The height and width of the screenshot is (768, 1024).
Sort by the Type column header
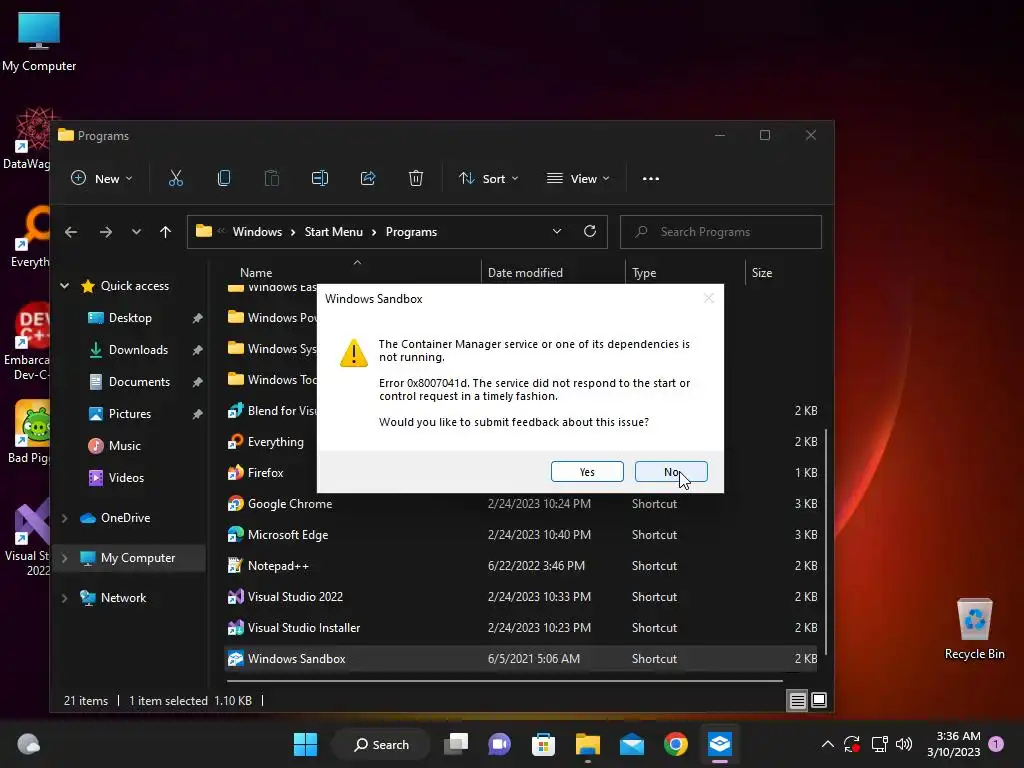point(644,273)
